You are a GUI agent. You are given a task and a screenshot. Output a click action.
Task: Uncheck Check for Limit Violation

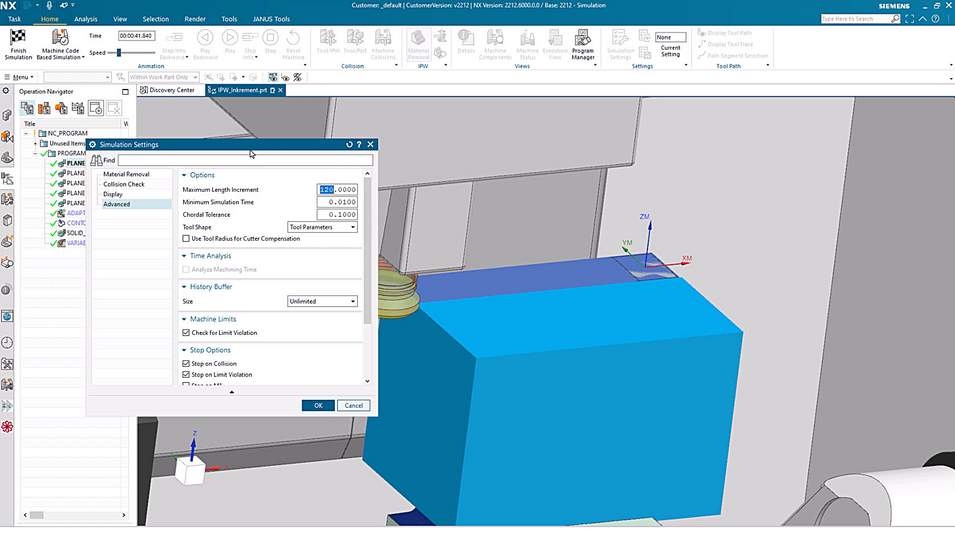coord(186,333)
